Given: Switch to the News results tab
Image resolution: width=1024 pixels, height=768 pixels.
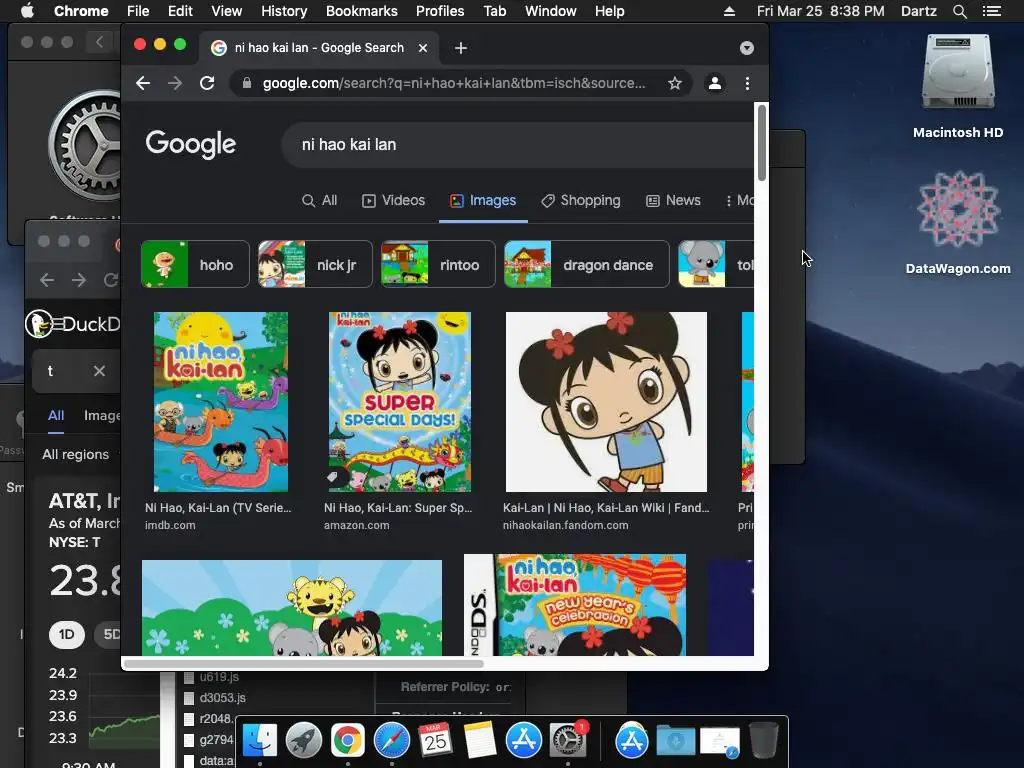Looking at the screenshot, I should coord(673,200).
